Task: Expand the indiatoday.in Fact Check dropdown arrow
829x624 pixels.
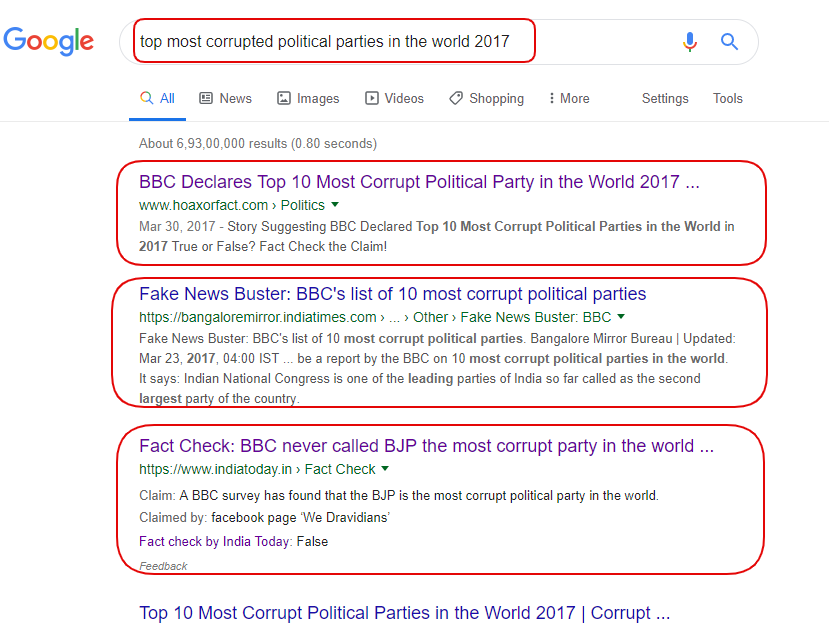Action: tap(385, 469)
